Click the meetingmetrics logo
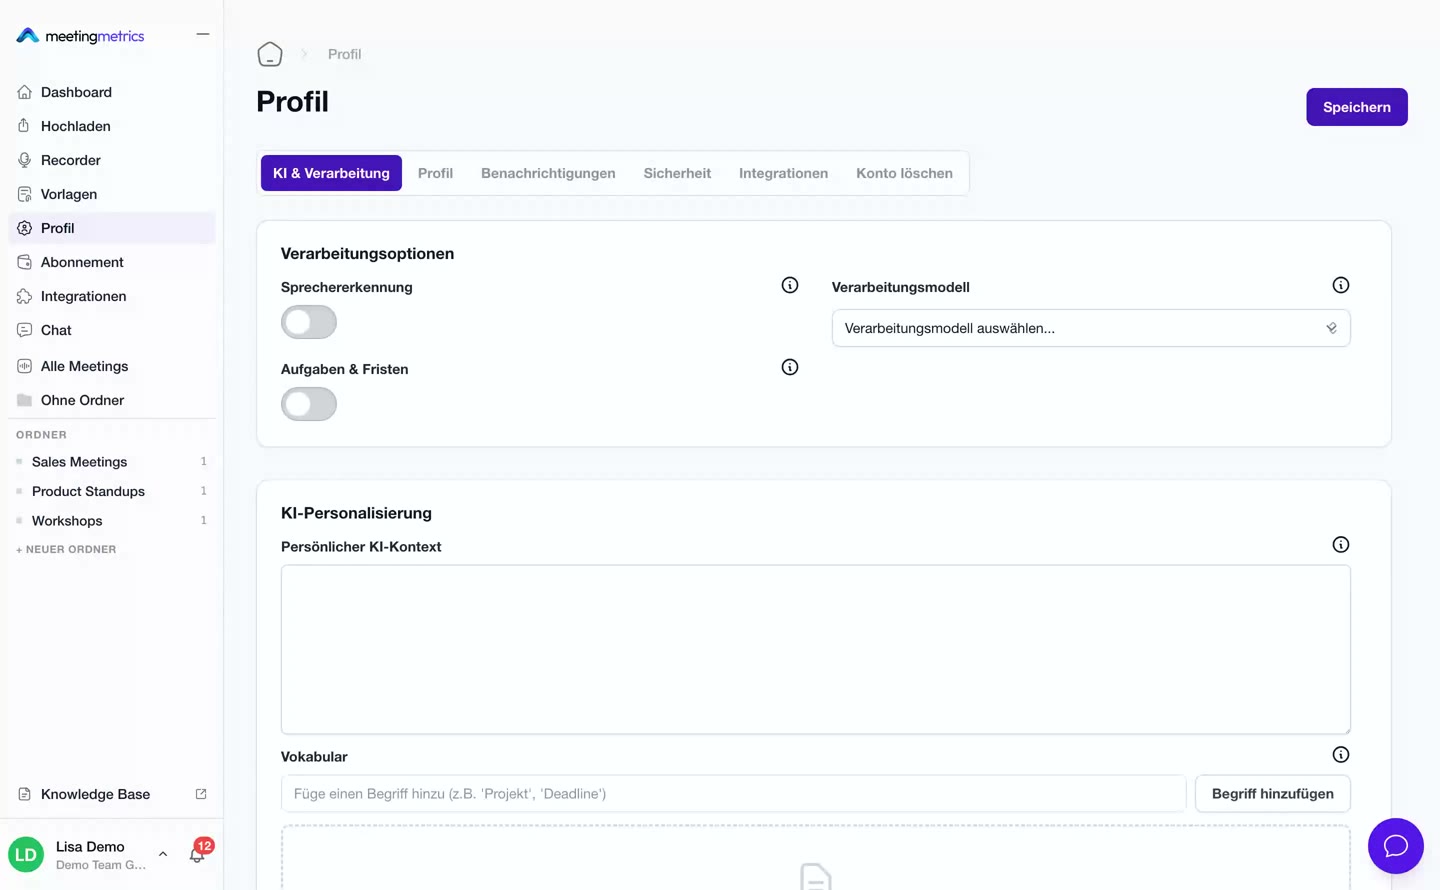Screen dimensions: 1440x890 (80, 36)
